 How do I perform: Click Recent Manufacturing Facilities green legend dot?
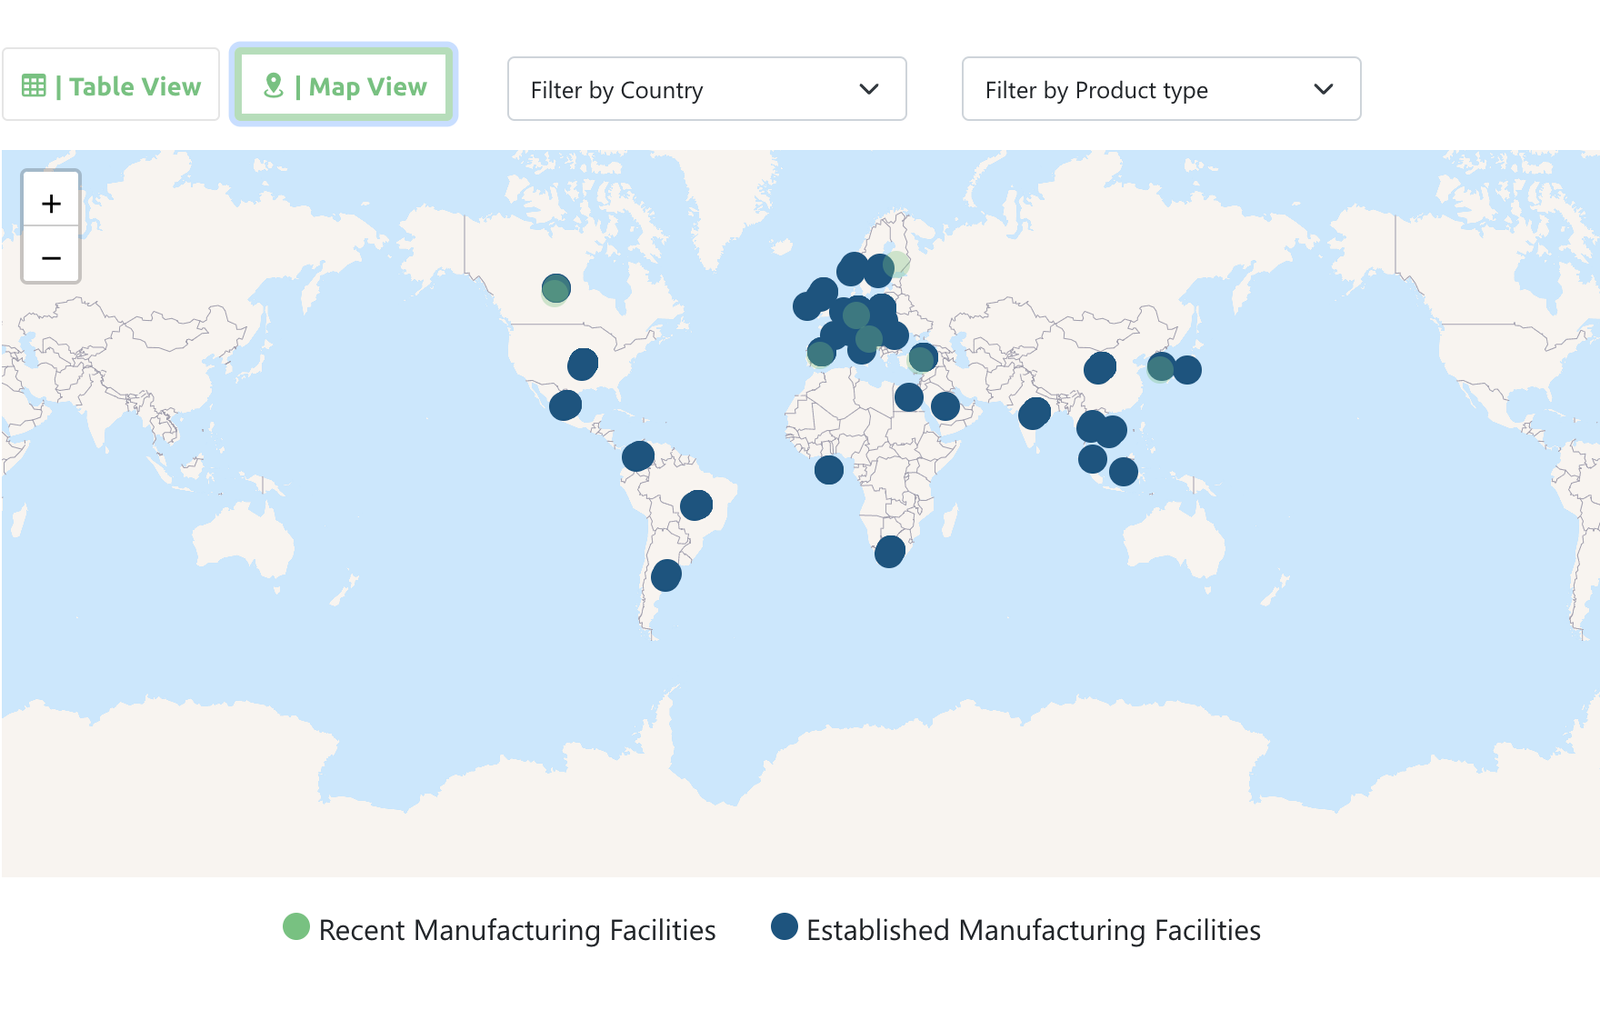296,927
